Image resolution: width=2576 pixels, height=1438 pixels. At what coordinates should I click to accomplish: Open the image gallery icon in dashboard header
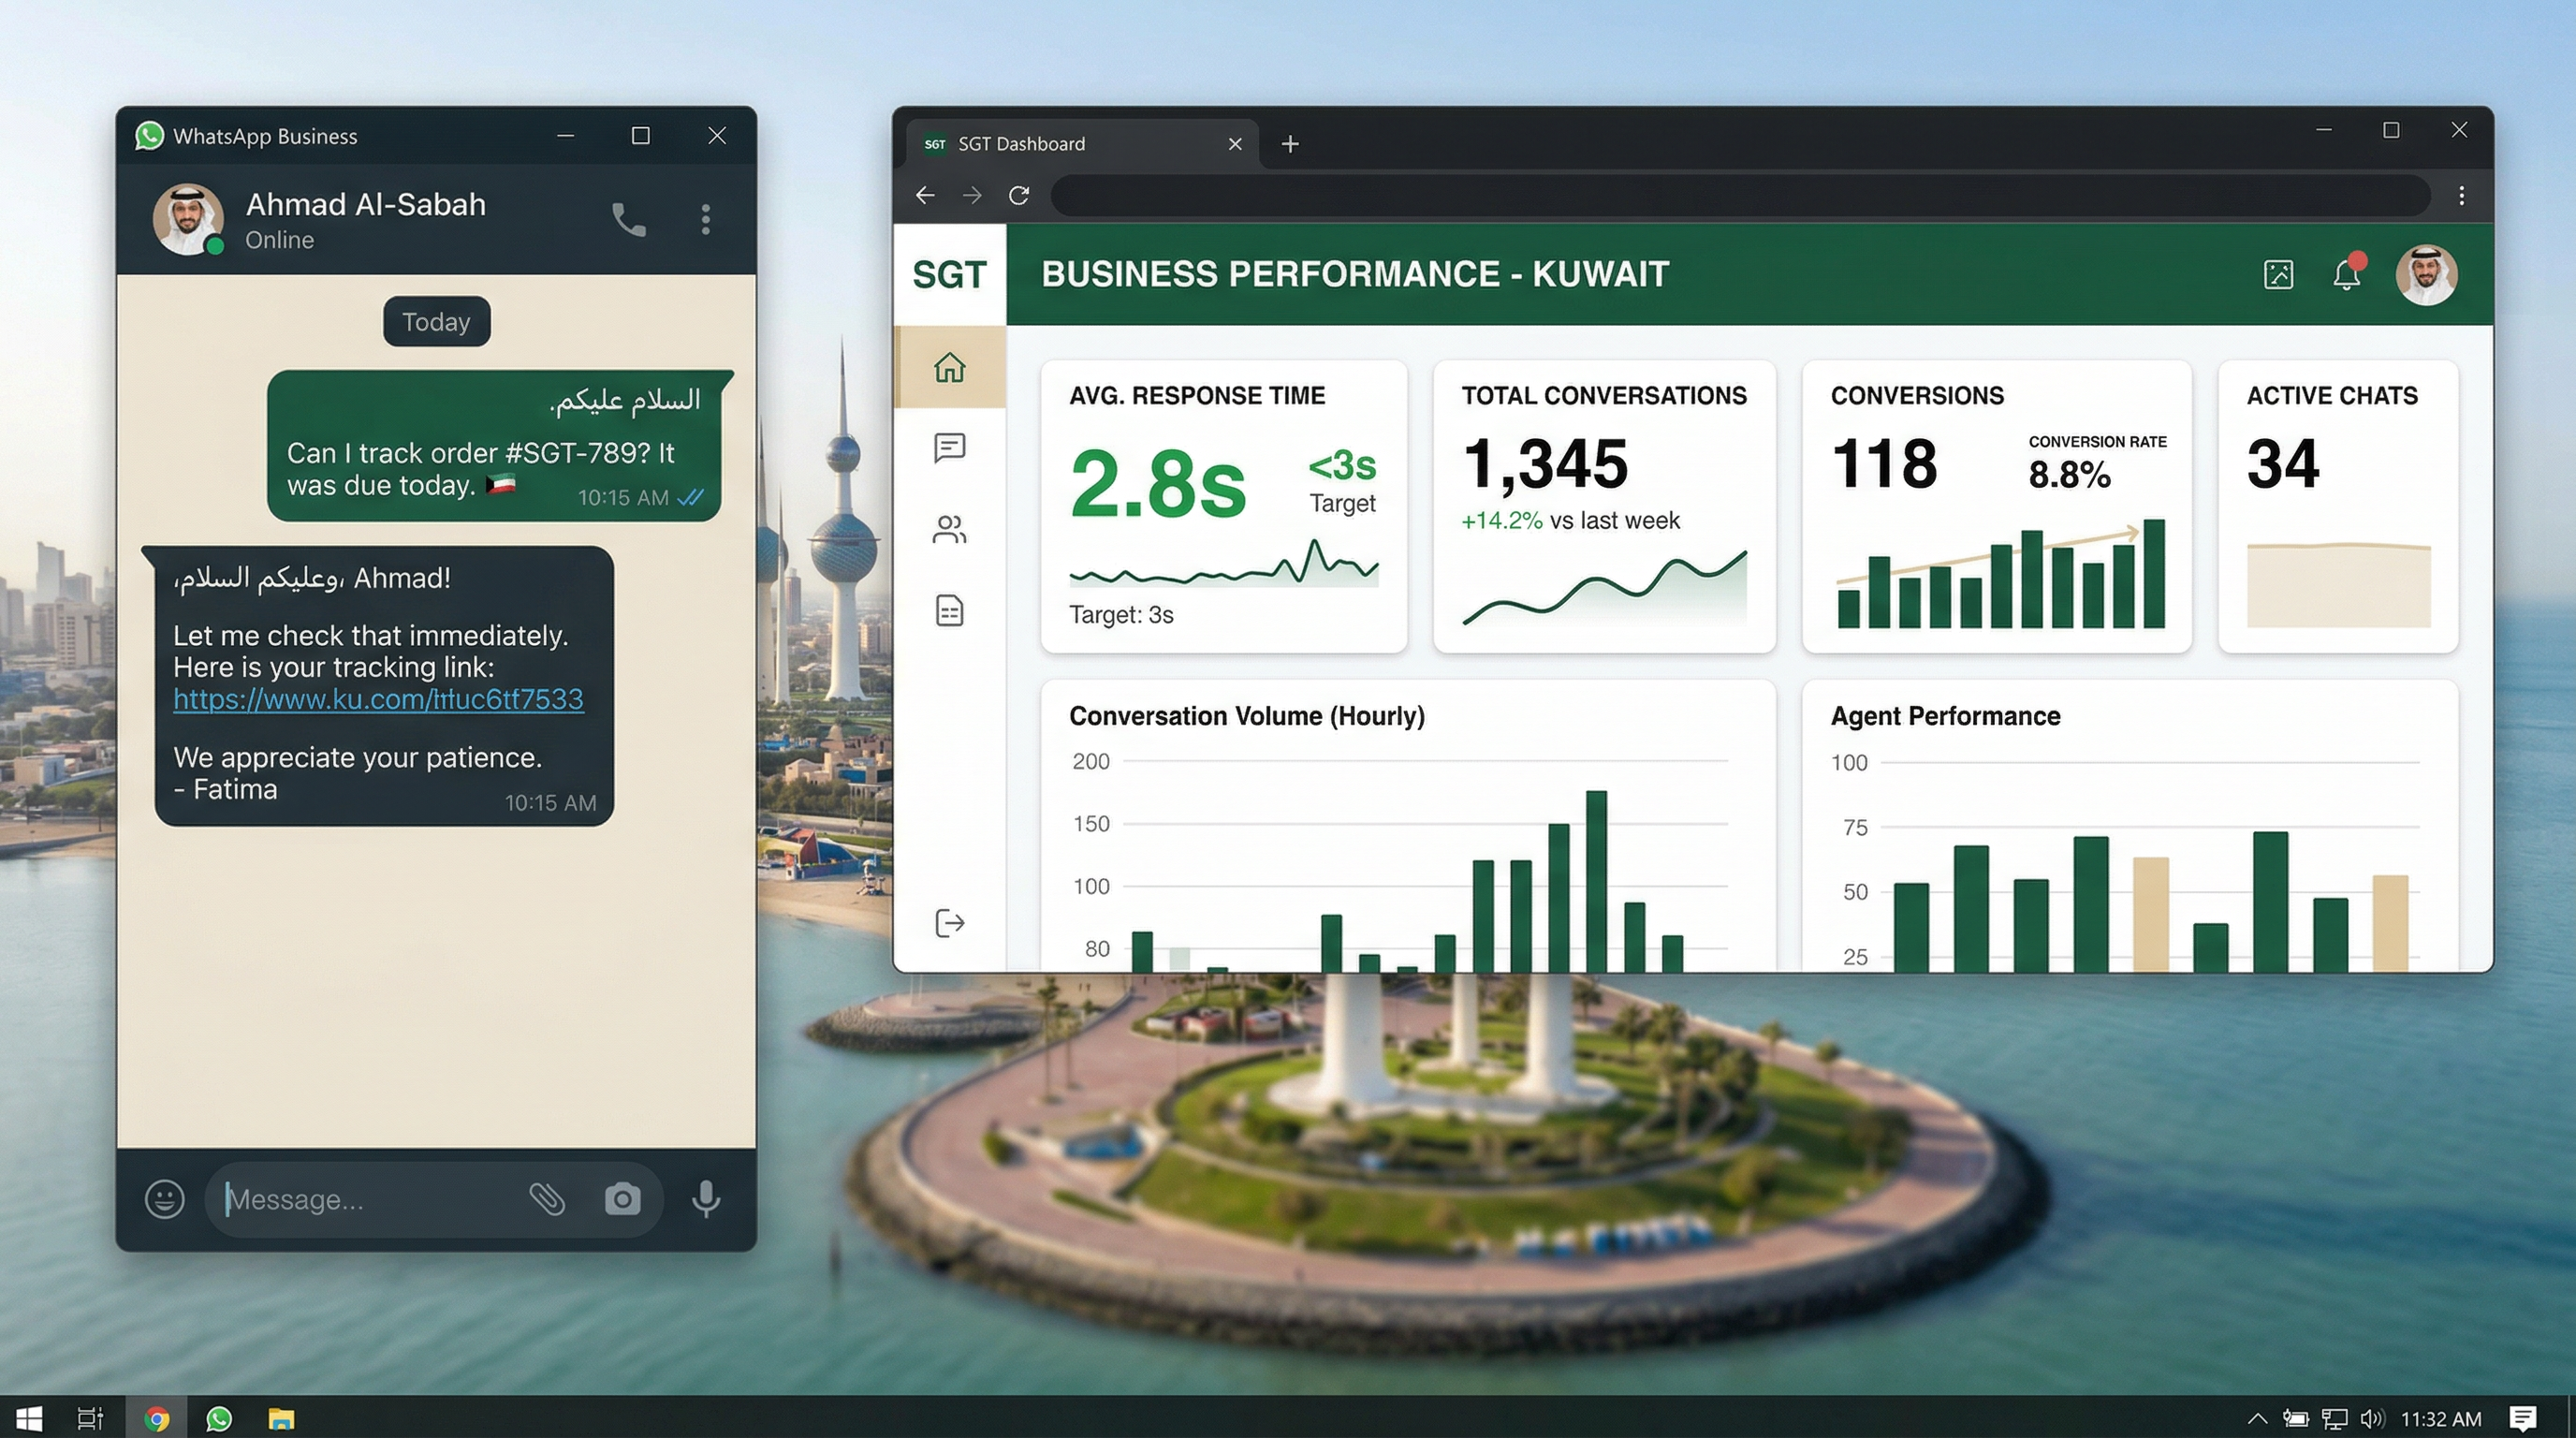click(2277, 274)
